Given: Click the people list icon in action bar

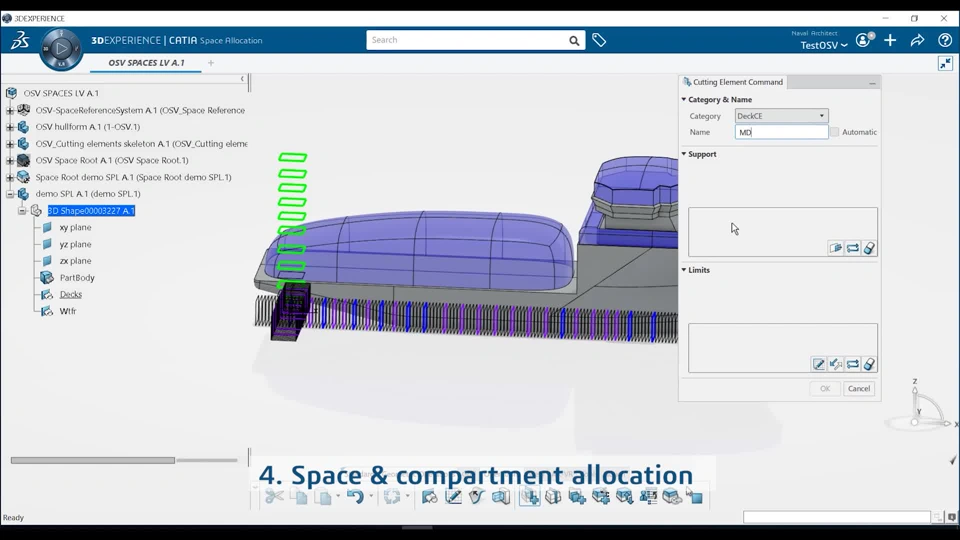Looking at the screenshot, I should [648, 497].
